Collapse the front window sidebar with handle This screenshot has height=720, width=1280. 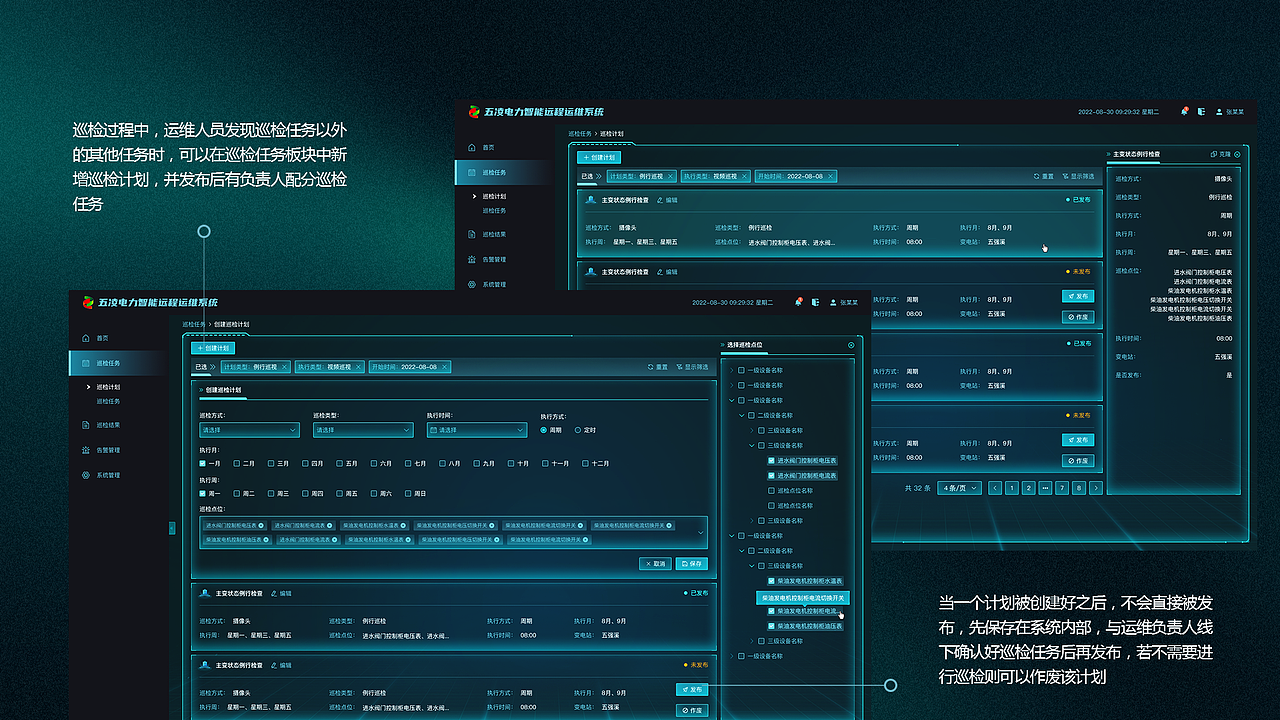tap(171, 527)
